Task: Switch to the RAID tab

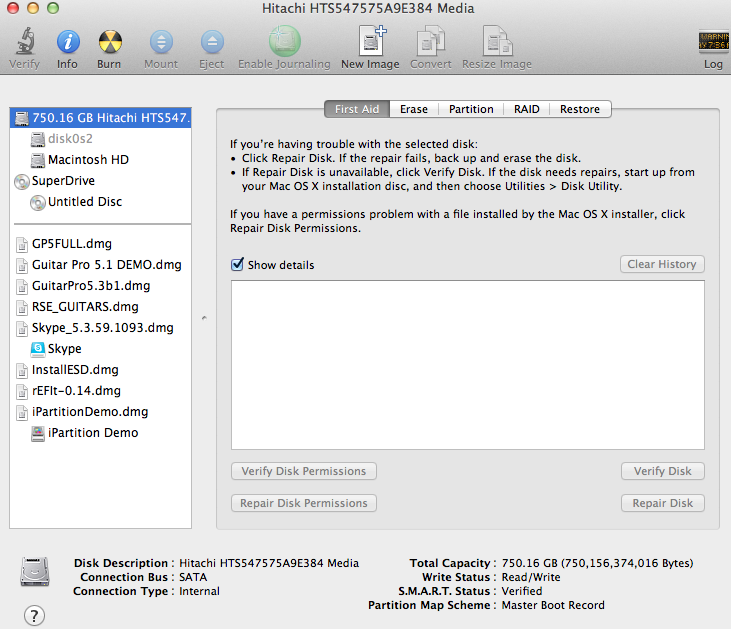Action: coord(527,109)
